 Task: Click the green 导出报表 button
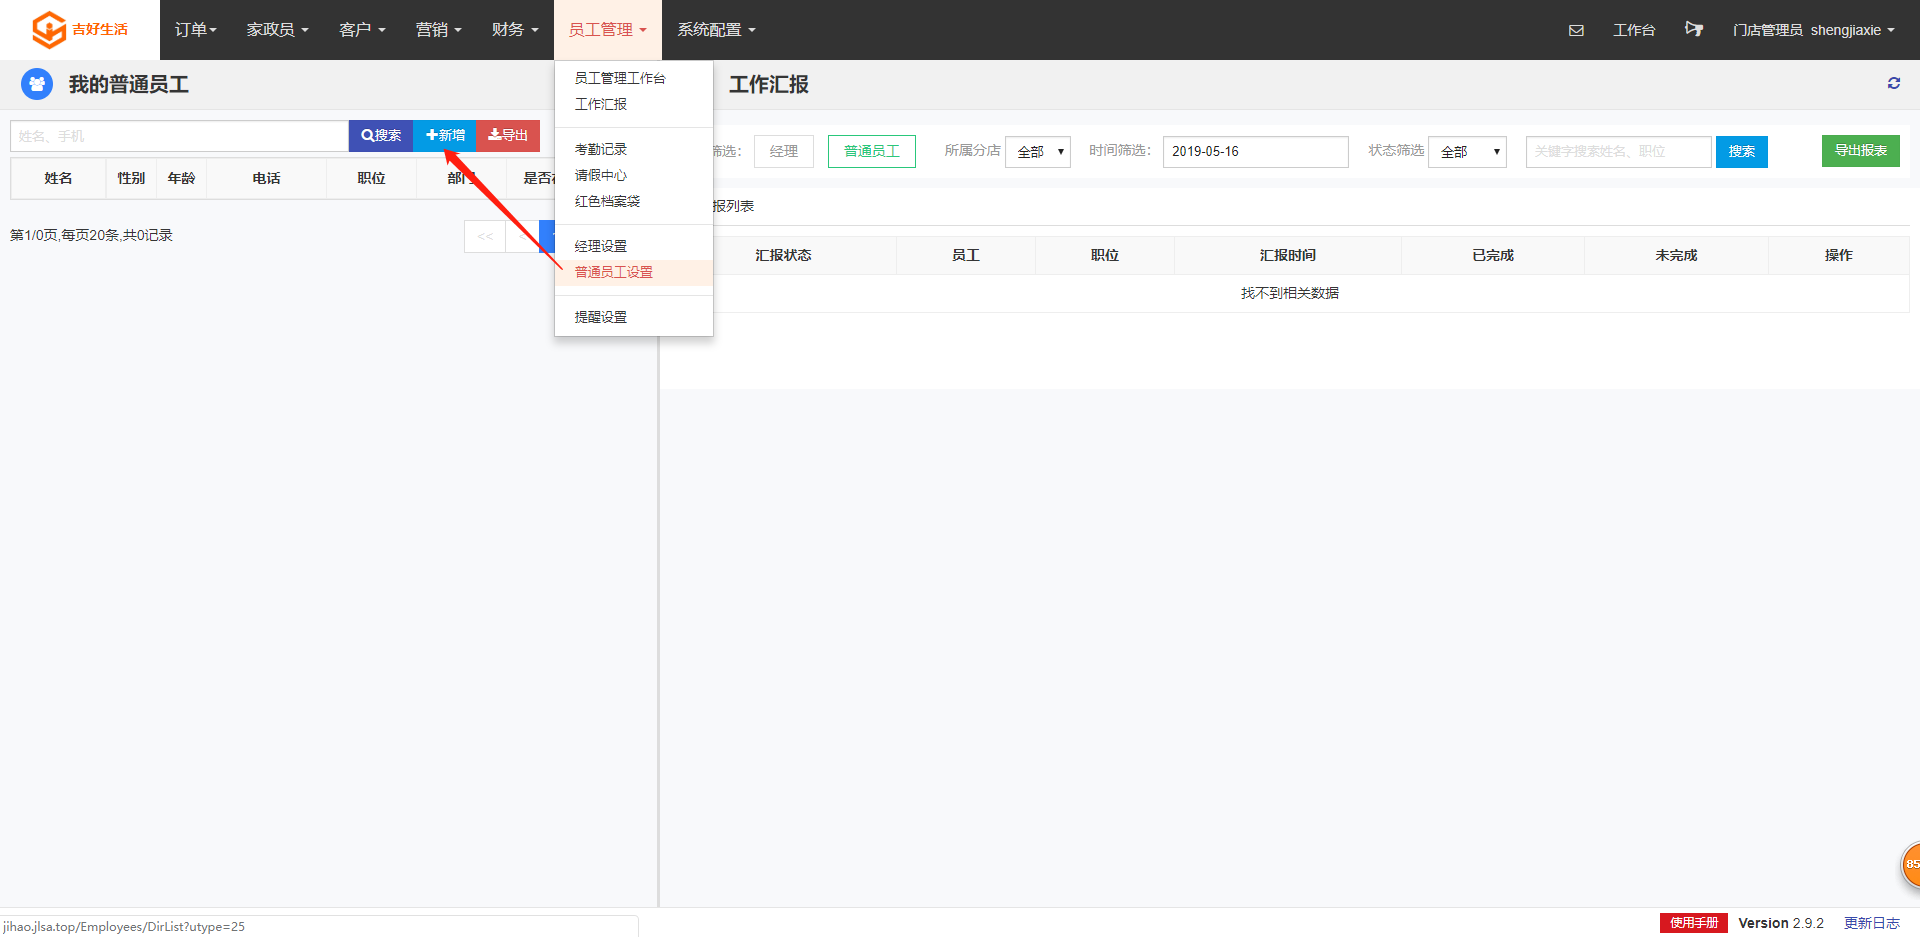coord(1861,150)
